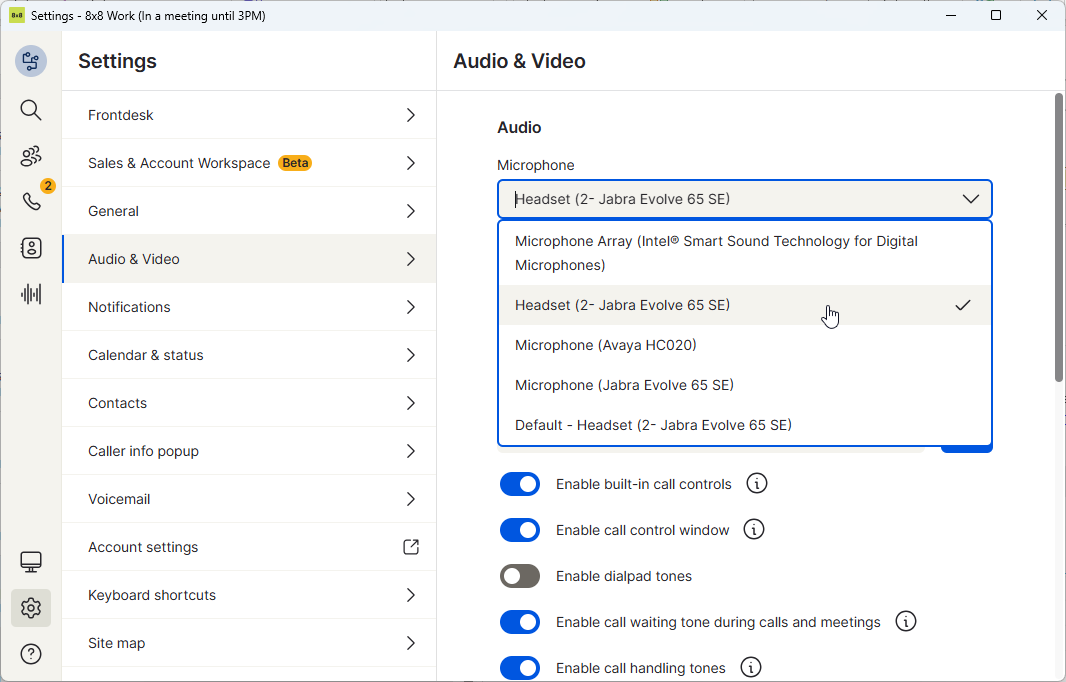
Task: Show info for call waiting tone
Action: [x=906, y=621]
